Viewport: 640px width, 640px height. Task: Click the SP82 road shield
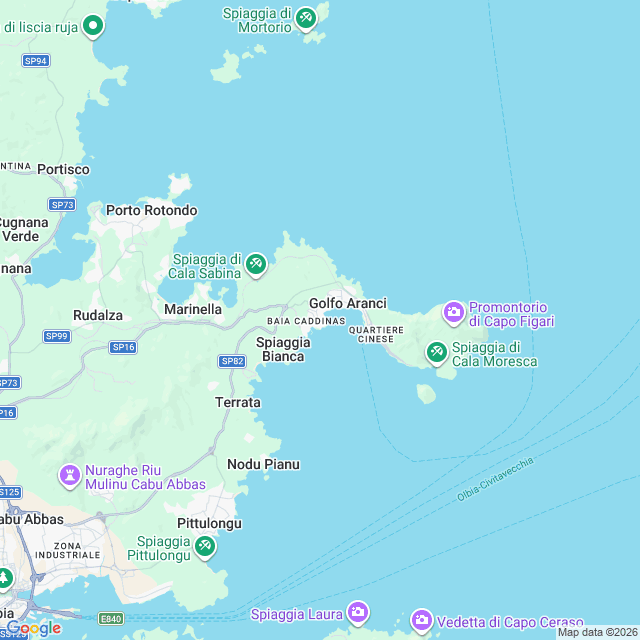click(232, 361)
